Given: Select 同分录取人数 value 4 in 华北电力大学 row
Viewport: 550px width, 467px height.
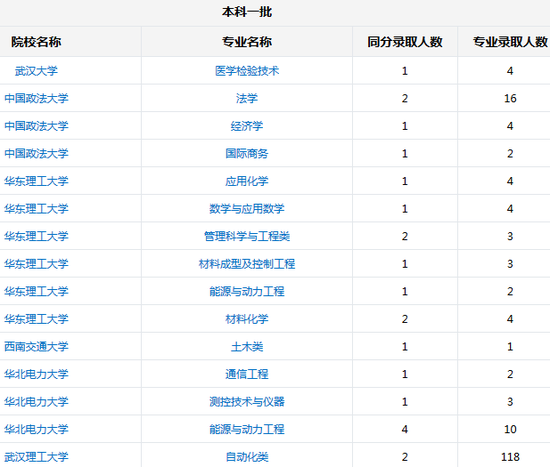Looking at the screenshot, I should pos(405,429).
